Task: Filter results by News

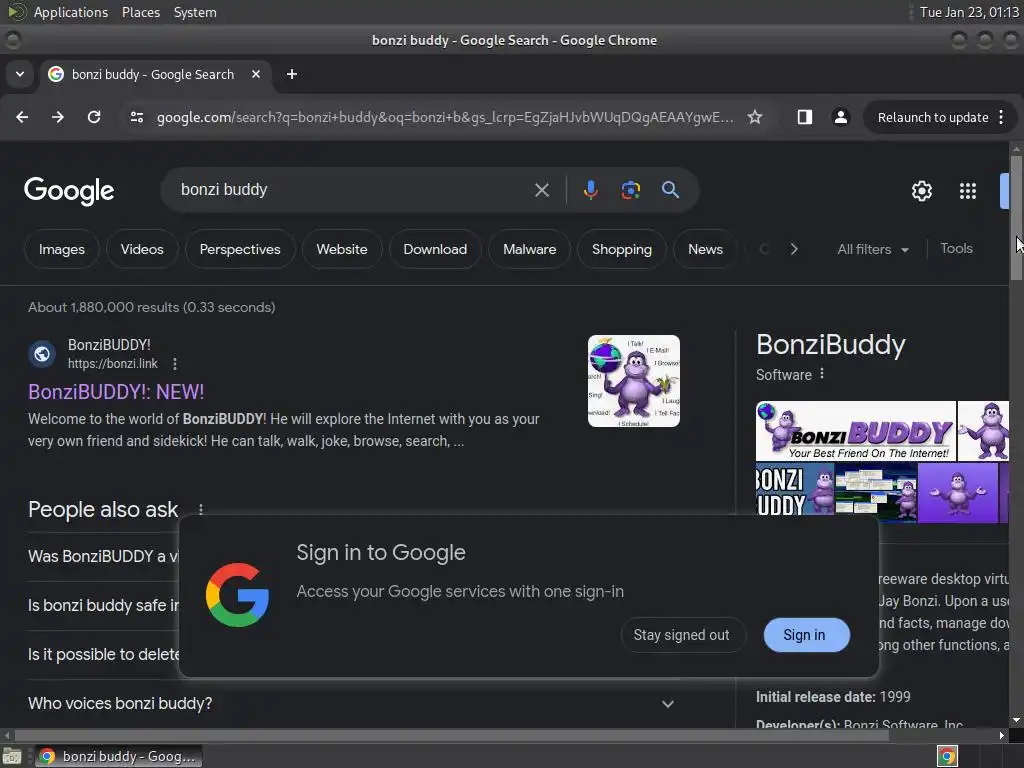Action: [705, 249]
